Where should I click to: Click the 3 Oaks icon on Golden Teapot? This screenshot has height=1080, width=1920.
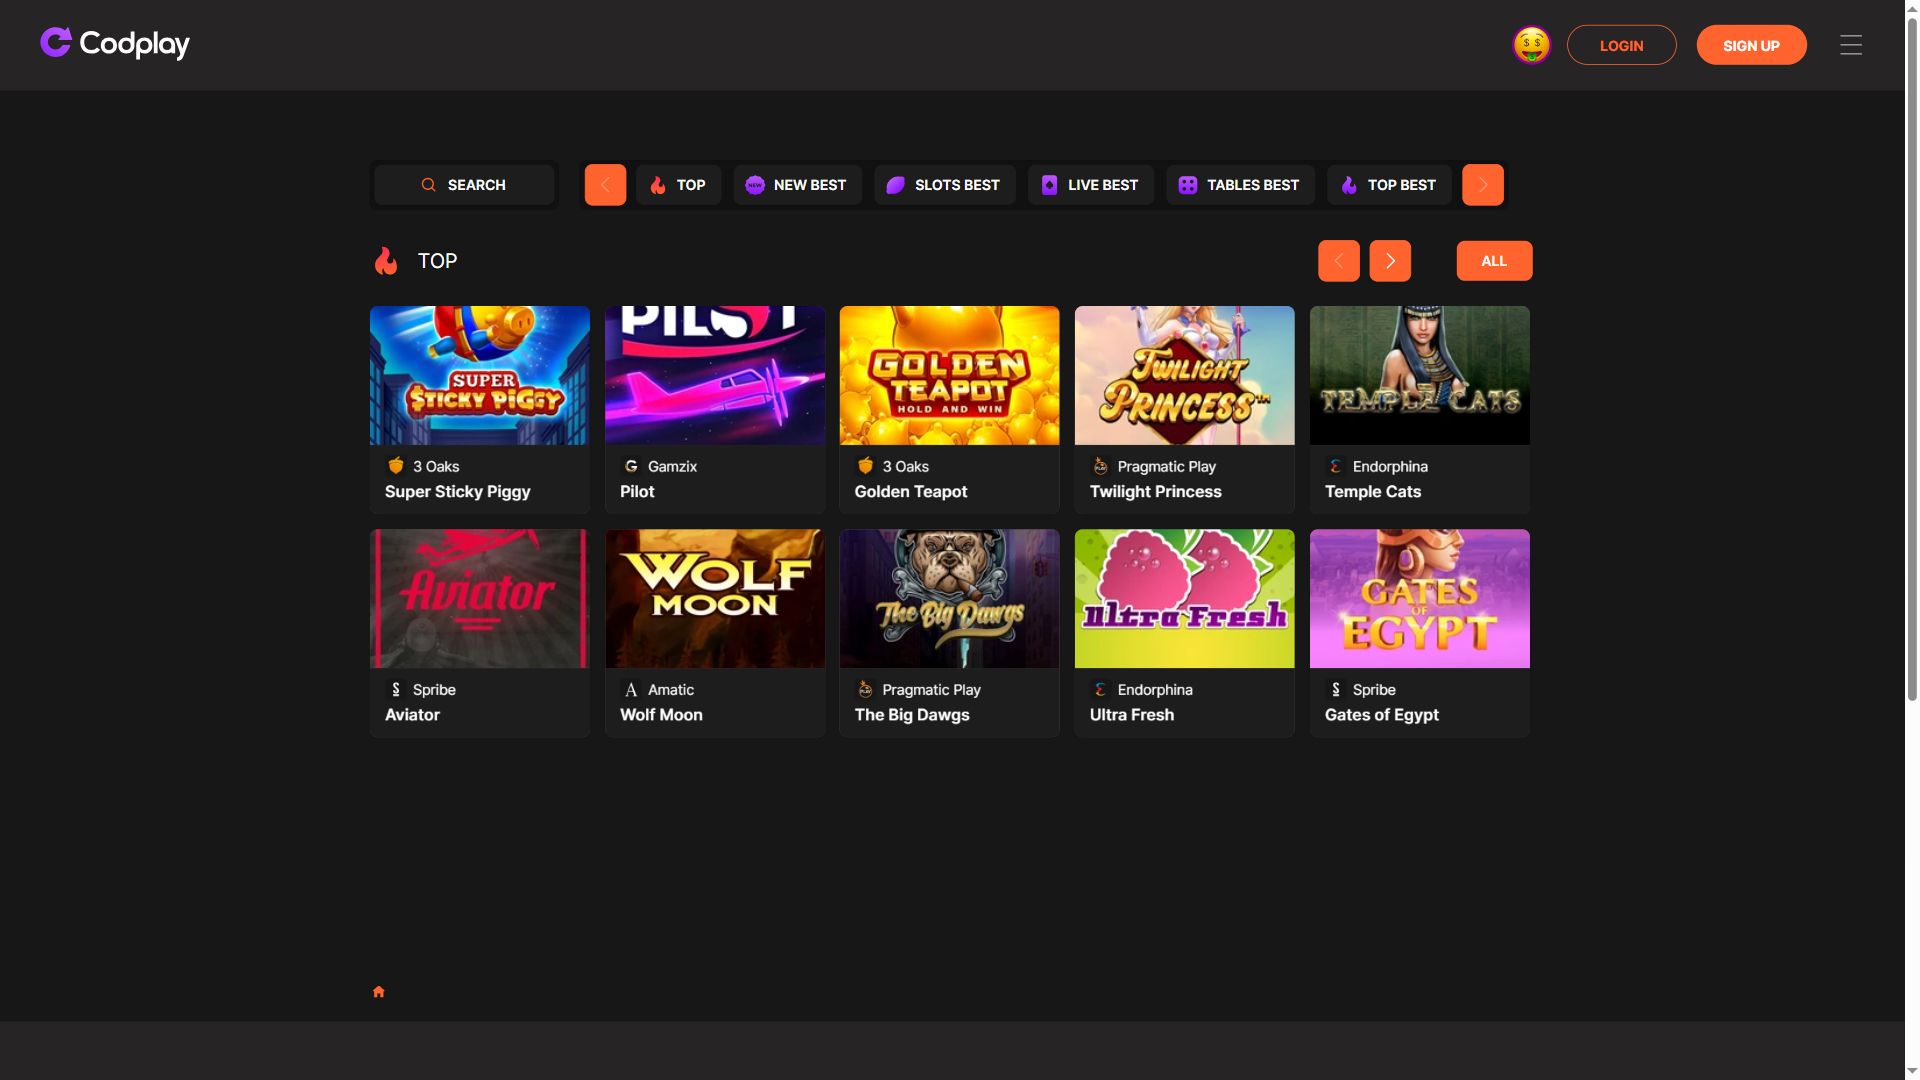(865, 466)
